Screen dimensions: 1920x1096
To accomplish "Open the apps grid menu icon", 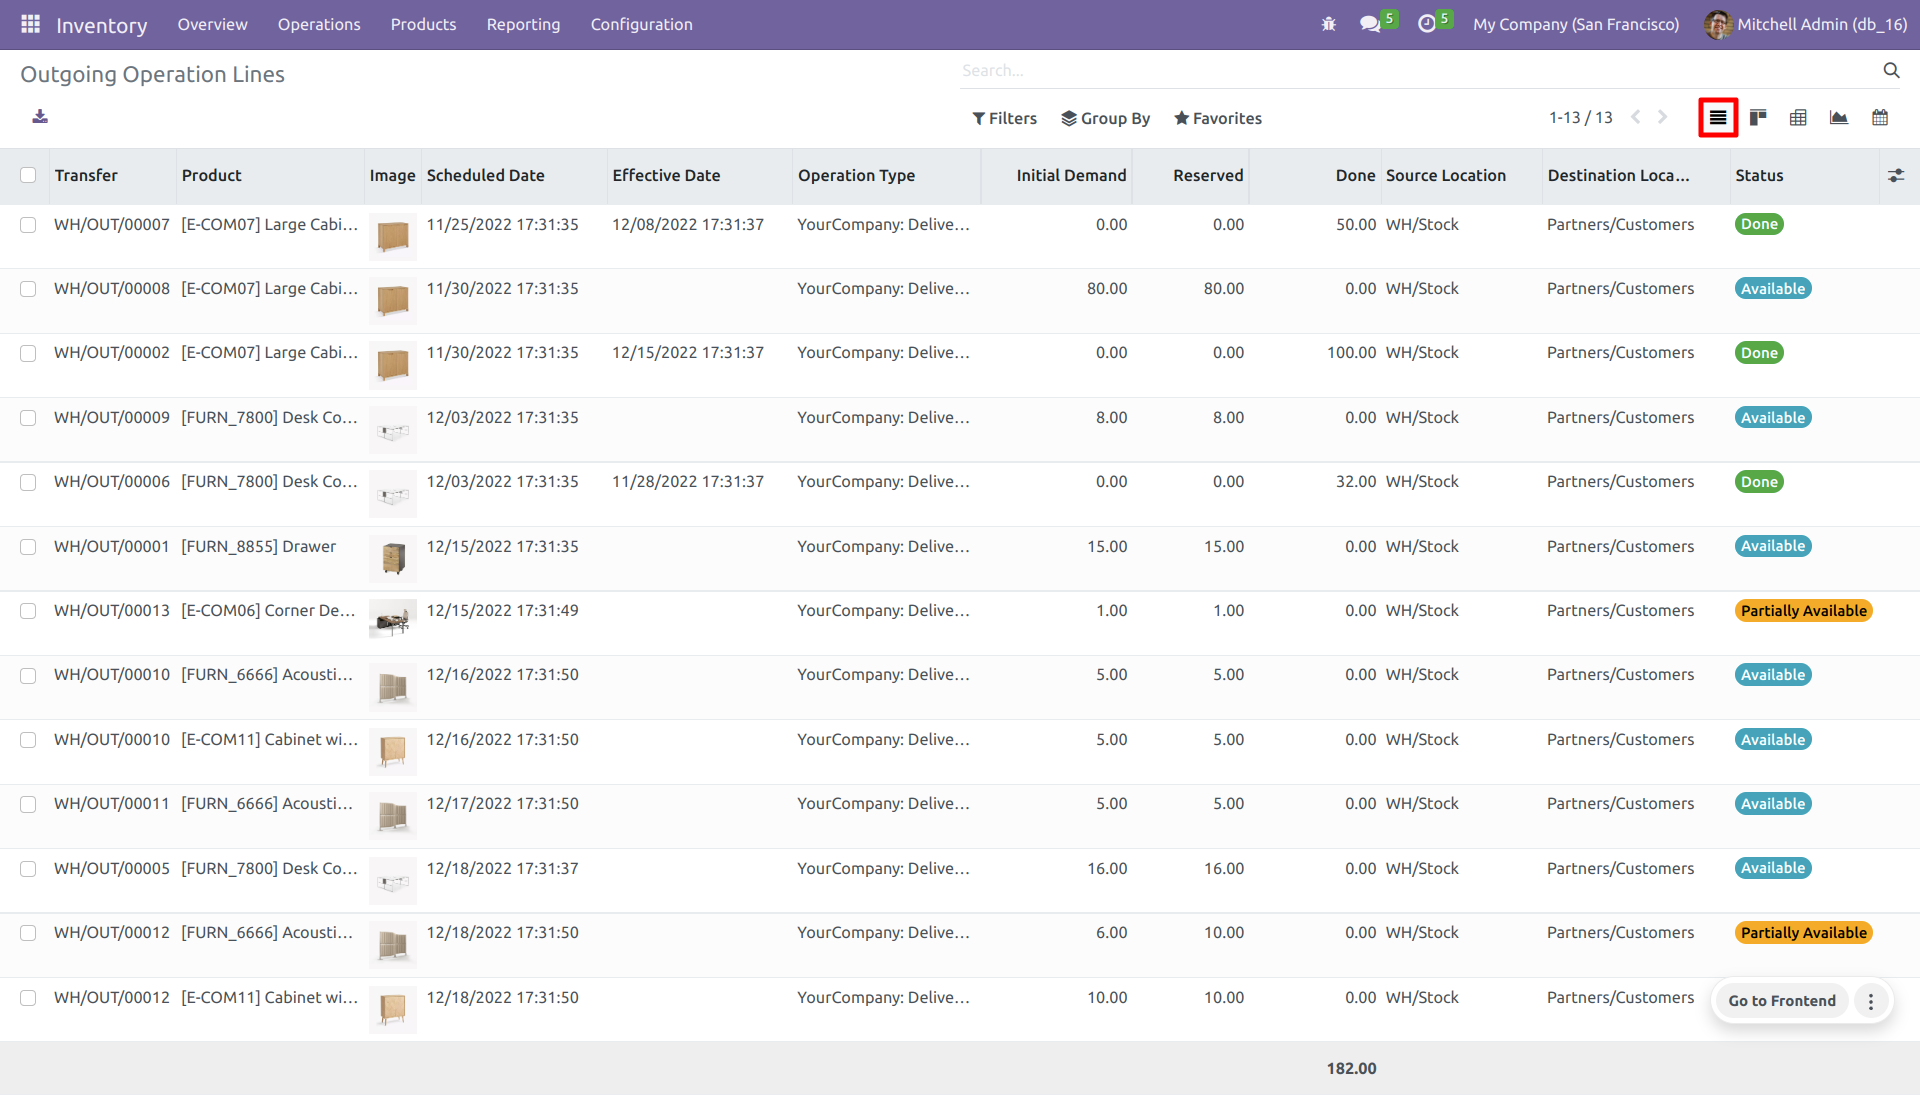I will 30,24.
